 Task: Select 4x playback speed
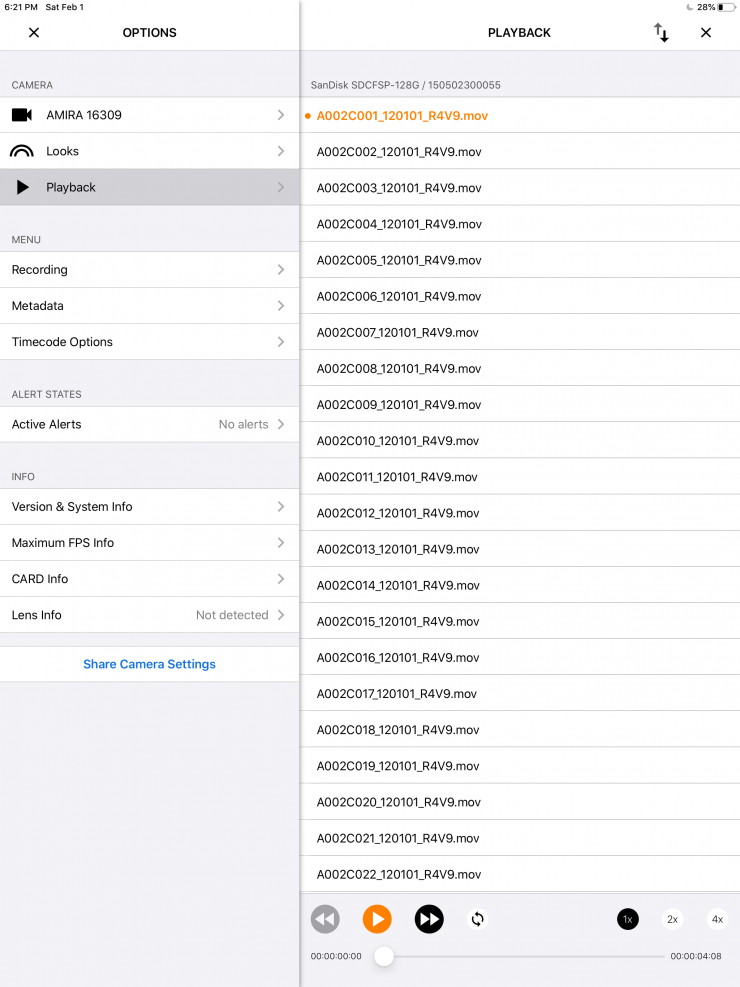717,919
